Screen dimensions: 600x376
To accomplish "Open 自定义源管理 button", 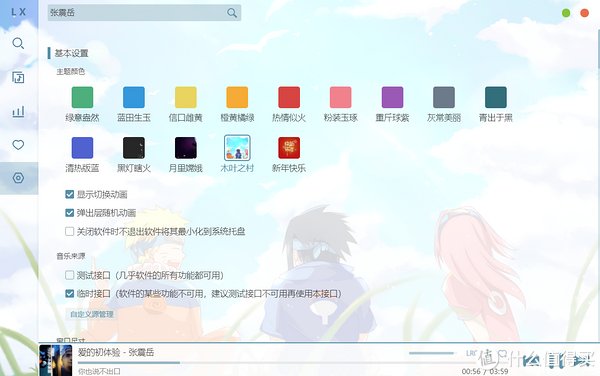I will pos(92,314).
